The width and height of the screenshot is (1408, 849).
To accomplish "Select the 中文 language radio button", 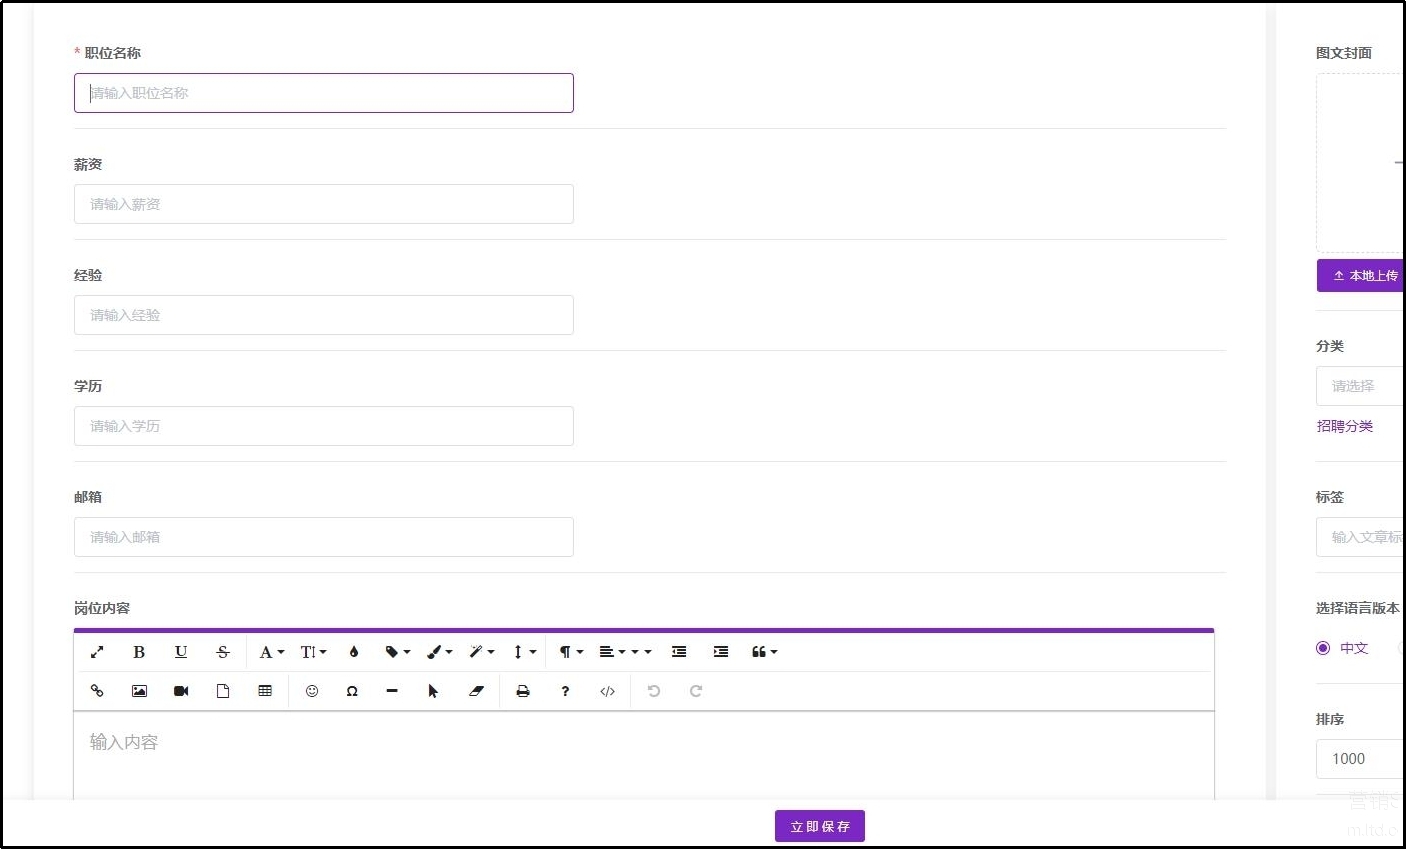I will point(1323,648).
